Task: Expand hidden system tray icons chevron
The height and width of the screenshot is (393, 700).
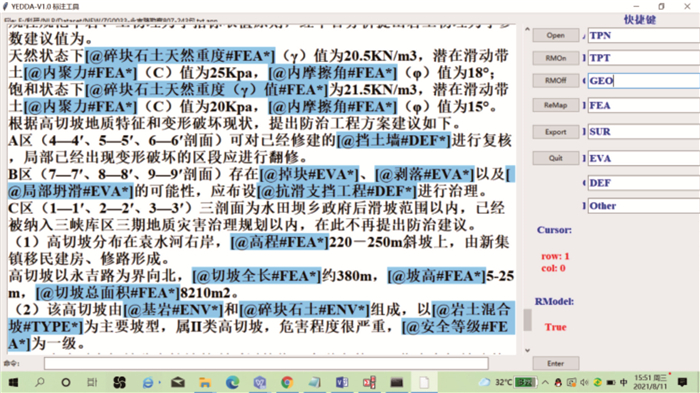Action: pos(546,382)
